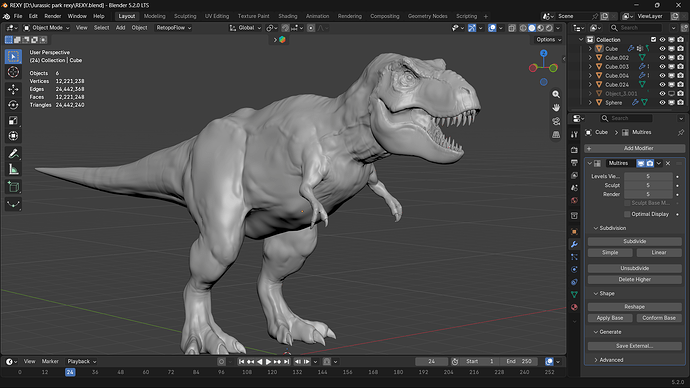
Task: Toggle visibility eye of Cube.024
Action: point(662,84)
